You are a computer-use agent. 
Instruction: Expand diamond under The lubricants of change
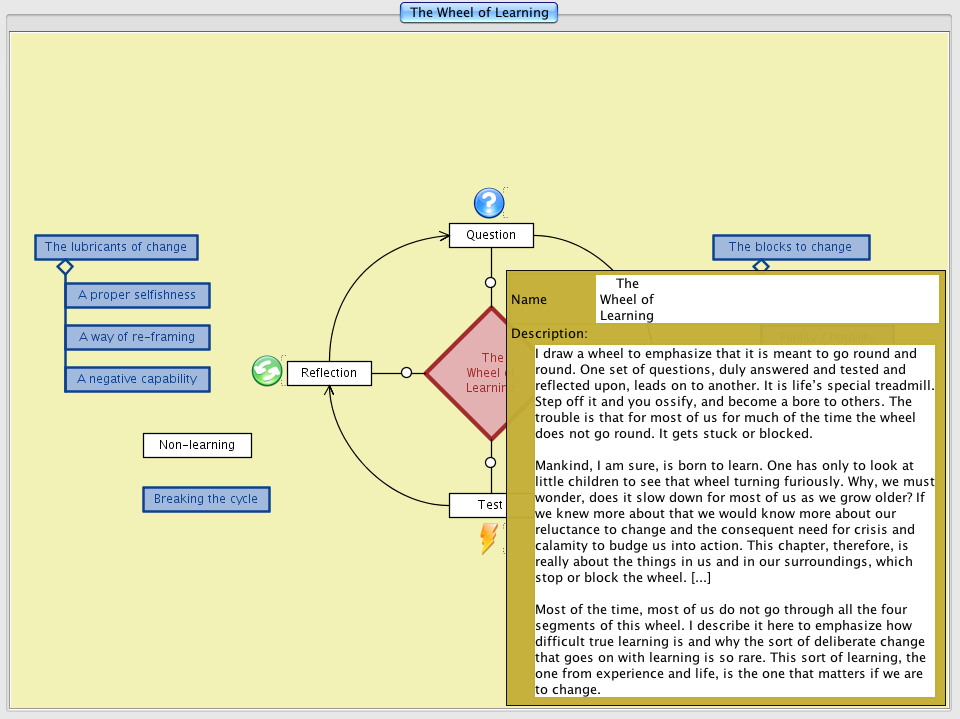65,267
